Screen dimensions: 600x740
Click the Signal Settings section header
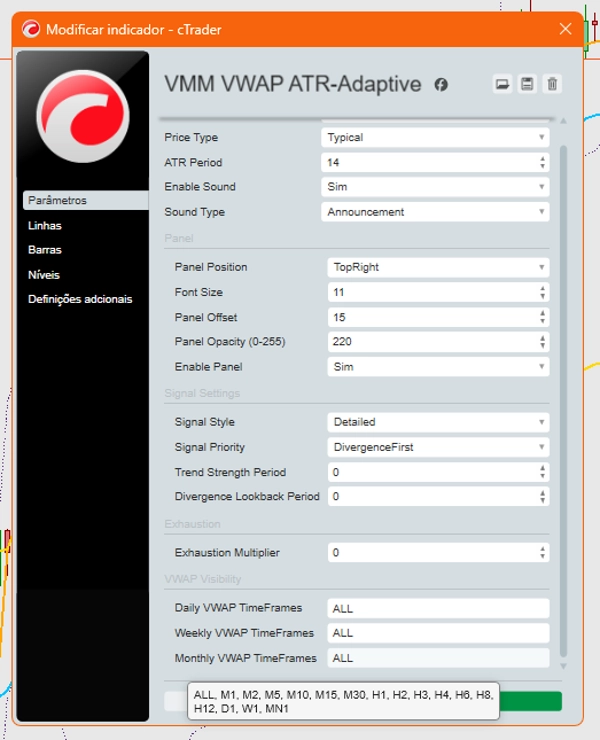pyautogui.click(x=202, y=393)
